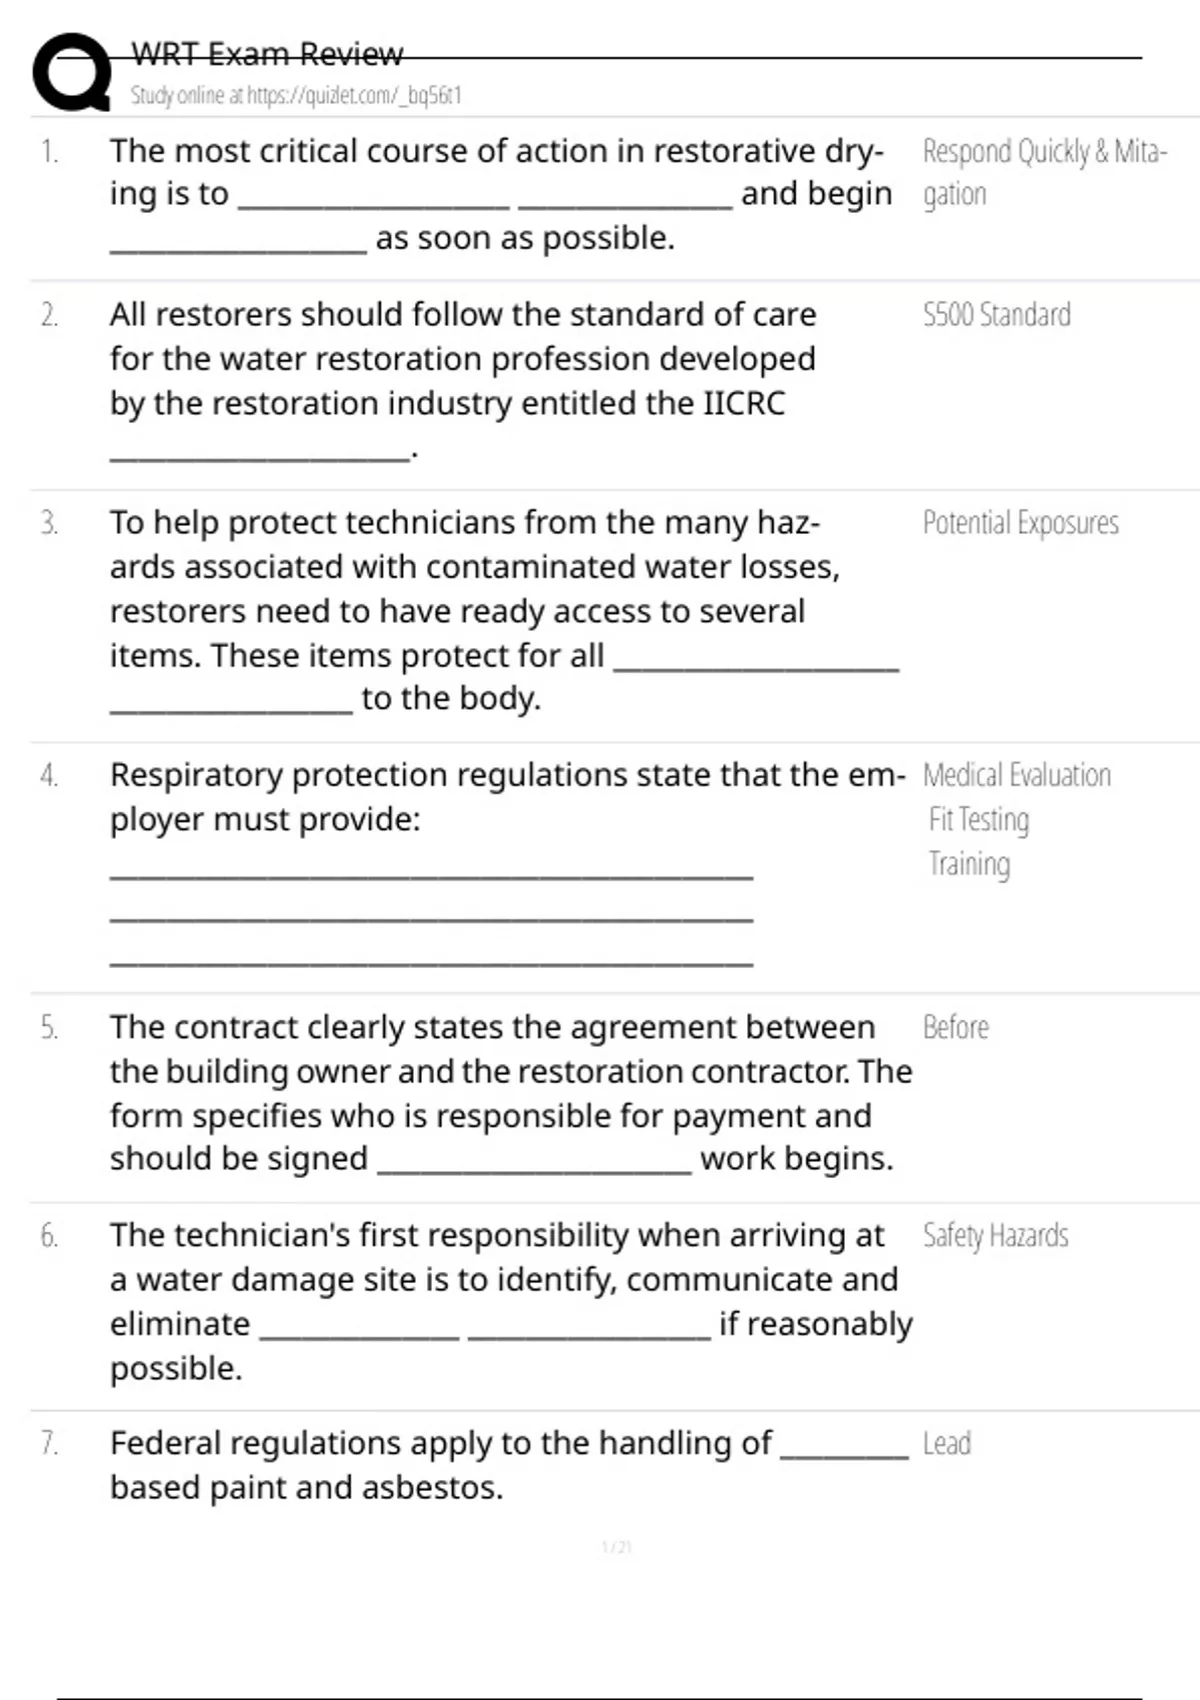Click the 'Fit Testing' answer line
The height and width of the screenshot is (1700, 1200).
978,820
